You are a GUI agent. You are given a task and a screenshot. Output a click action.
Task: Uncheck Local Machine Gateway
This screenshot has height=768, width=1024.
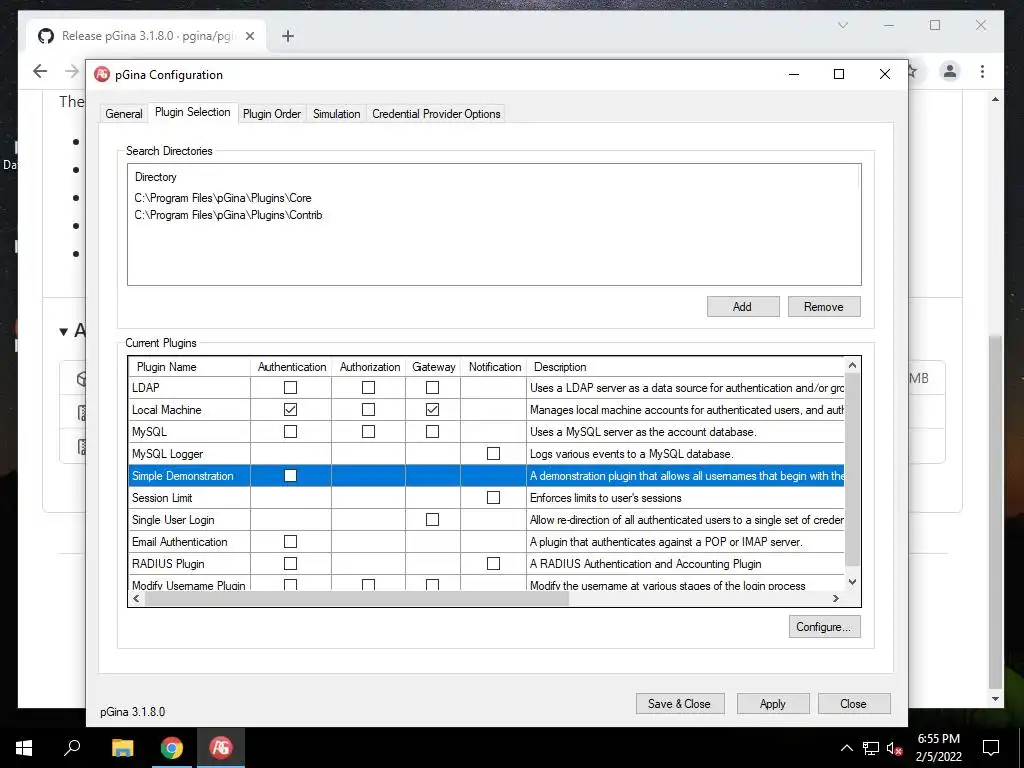click(x=432, y=409)
